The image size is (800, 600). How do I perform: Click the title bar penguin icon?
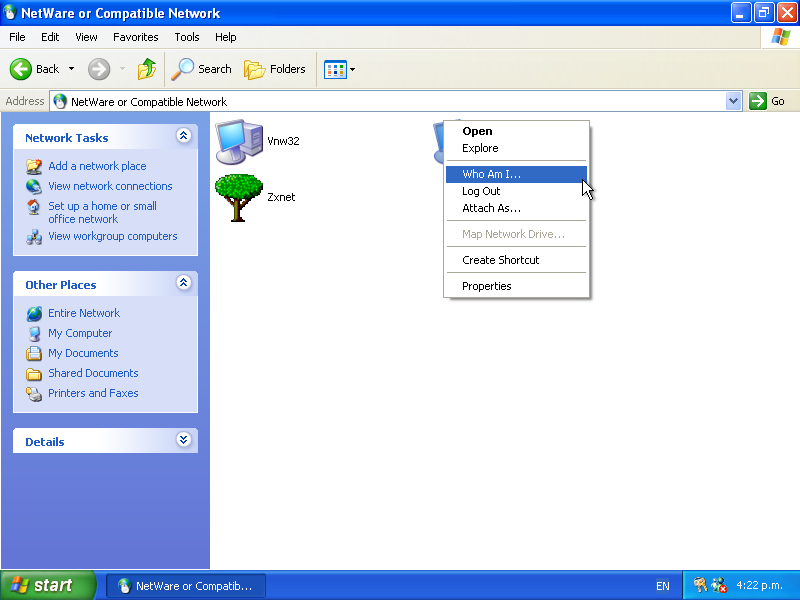tap(10, 12)
